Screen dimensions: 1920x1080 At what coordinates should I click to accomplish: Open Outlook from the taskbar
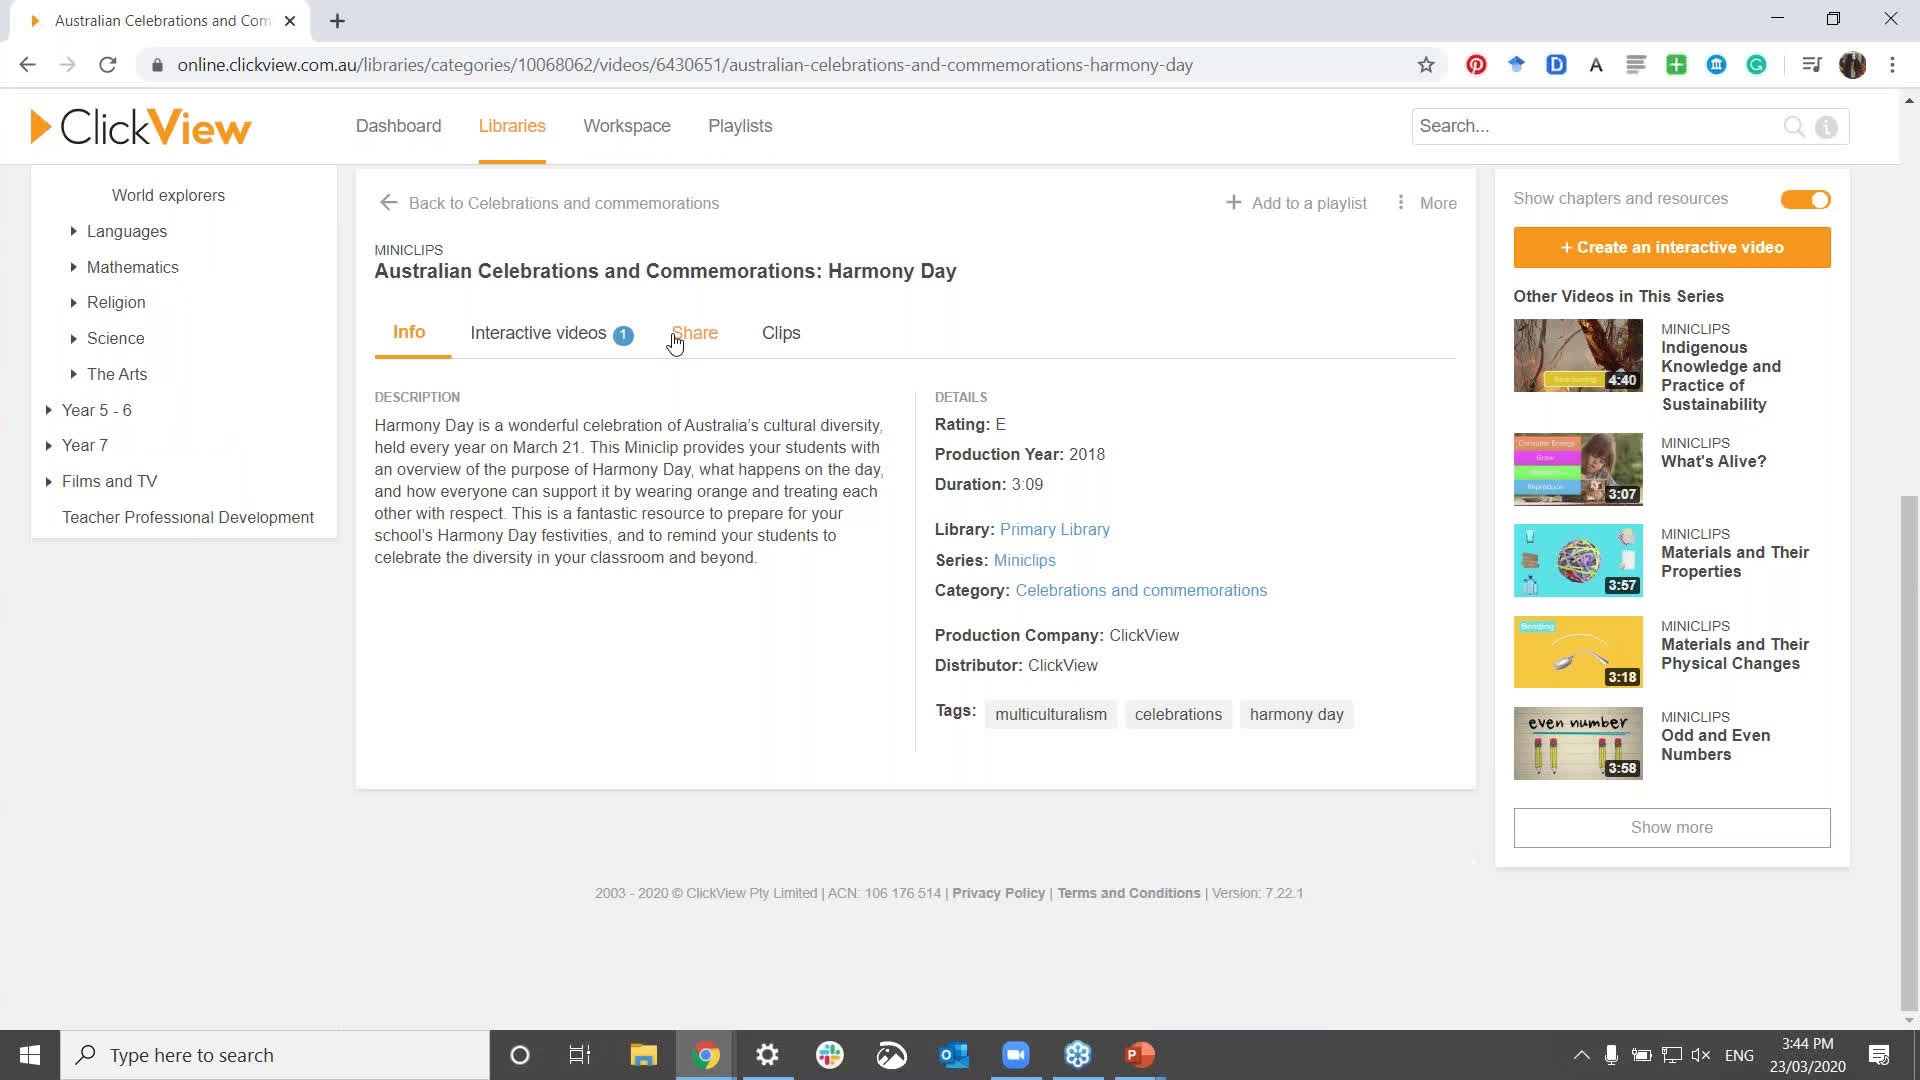[x=953, y=1055]
